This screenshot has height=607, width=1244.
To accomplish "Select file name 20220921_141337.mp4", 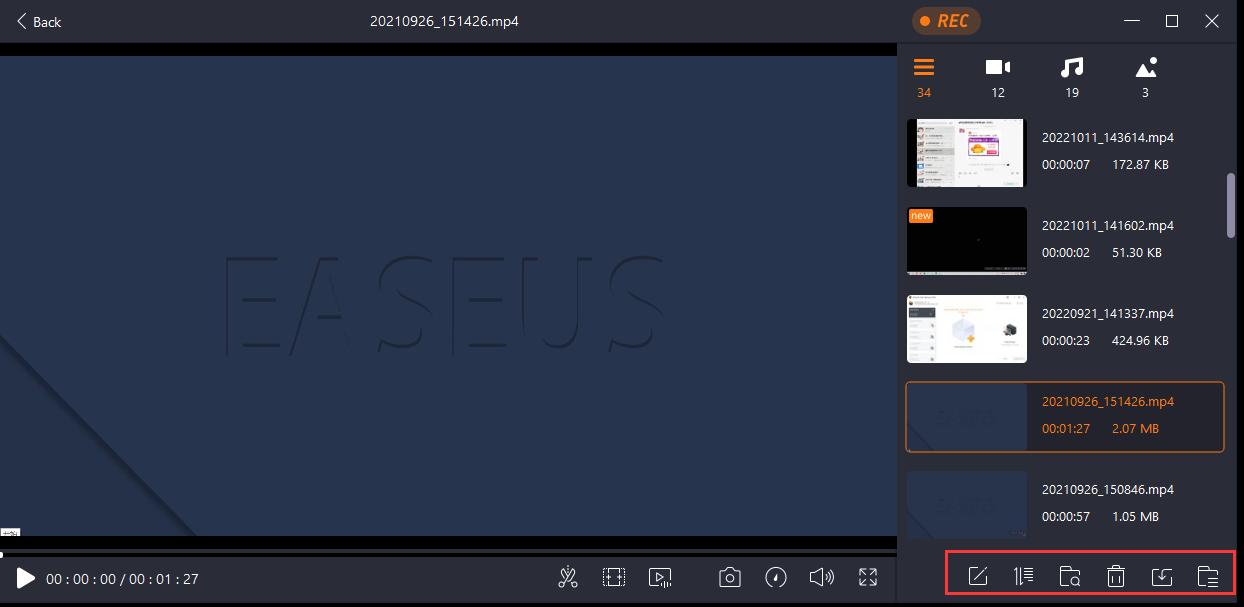I will coord(1108,314).
